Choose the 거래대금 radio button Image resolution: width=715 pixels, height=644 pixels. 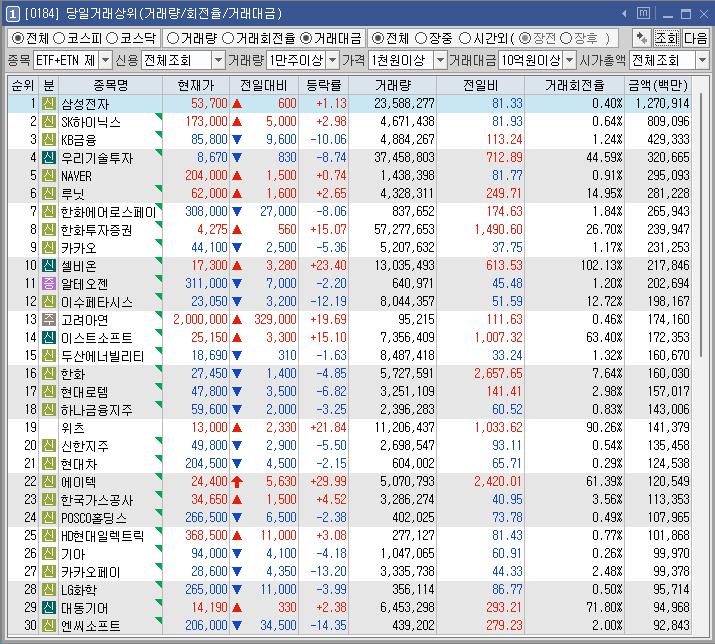[x=306, y=38]
